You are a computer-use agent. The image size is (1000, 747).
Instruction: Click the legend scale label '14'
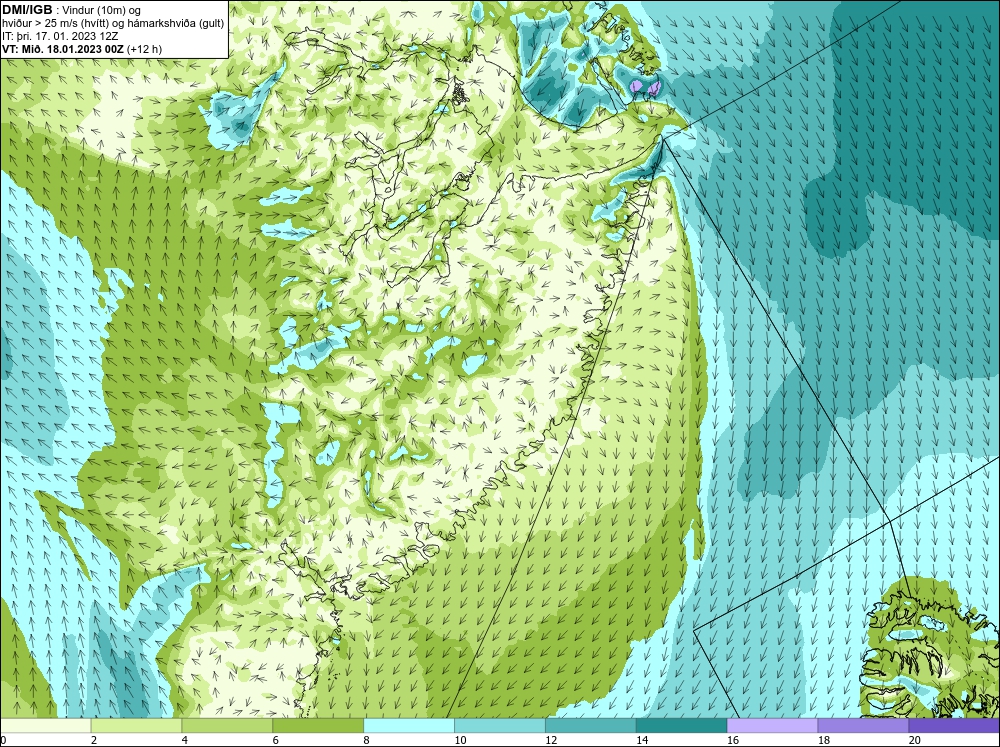tap(642, 740)
